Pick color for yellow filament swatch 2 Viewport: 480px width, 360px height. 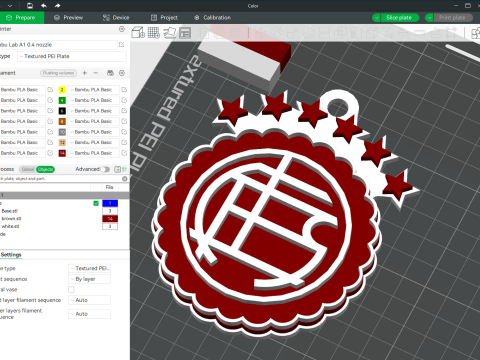click(62, 90)
